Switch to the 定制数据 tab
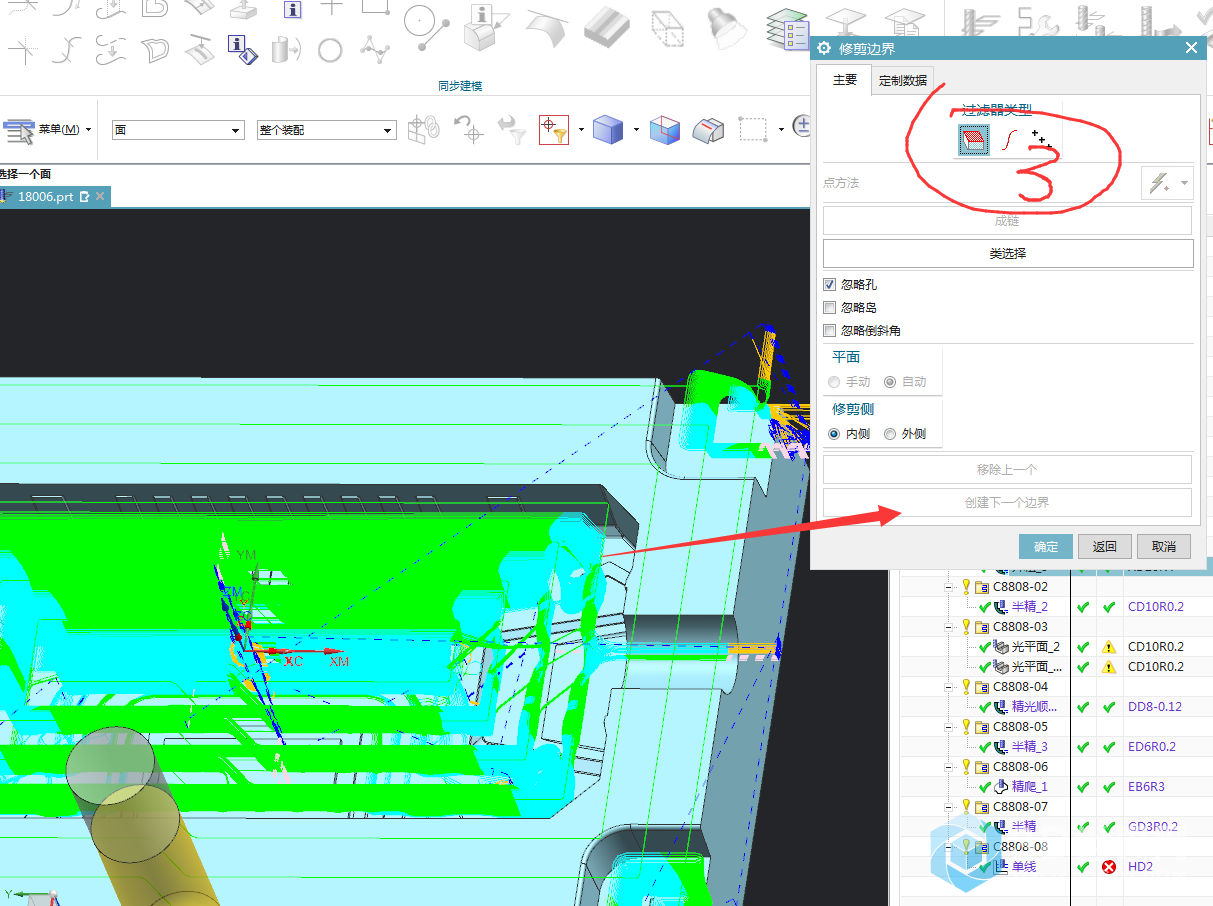 [903, 81]
